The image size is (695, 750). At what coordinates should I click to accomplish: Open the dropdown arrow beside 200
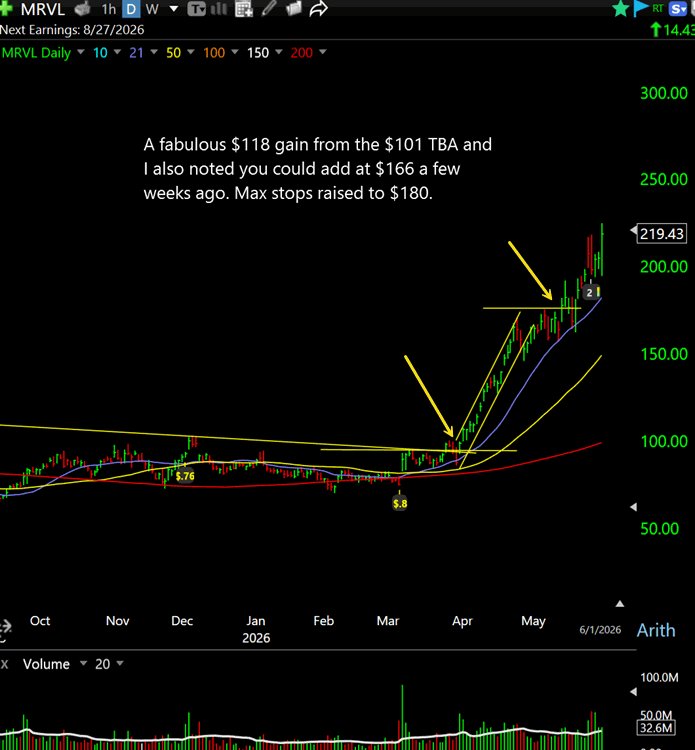pyautogui.click(x=322, y=51)
